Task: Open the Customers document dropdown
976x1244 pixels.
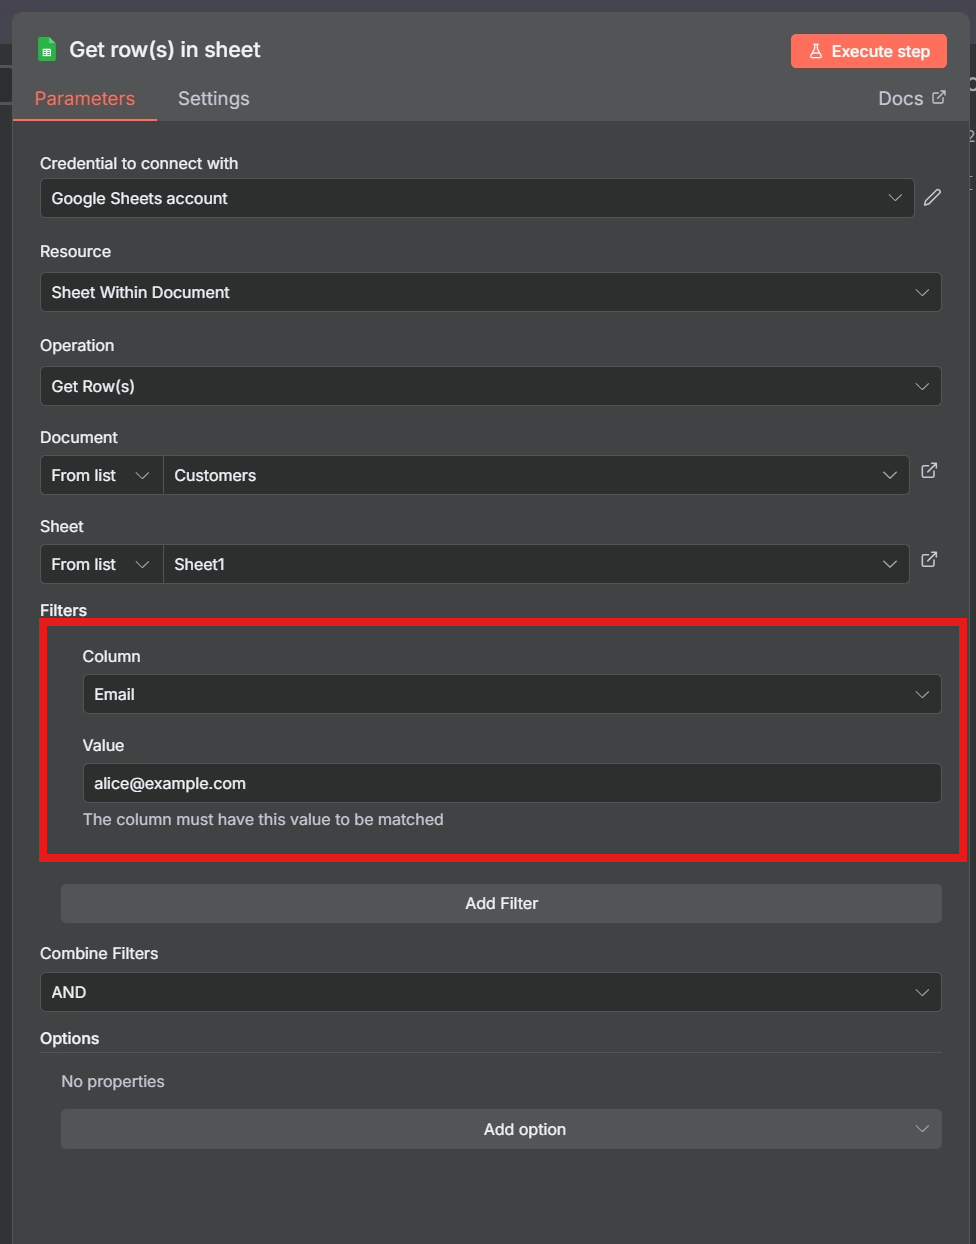Action: 535,475
